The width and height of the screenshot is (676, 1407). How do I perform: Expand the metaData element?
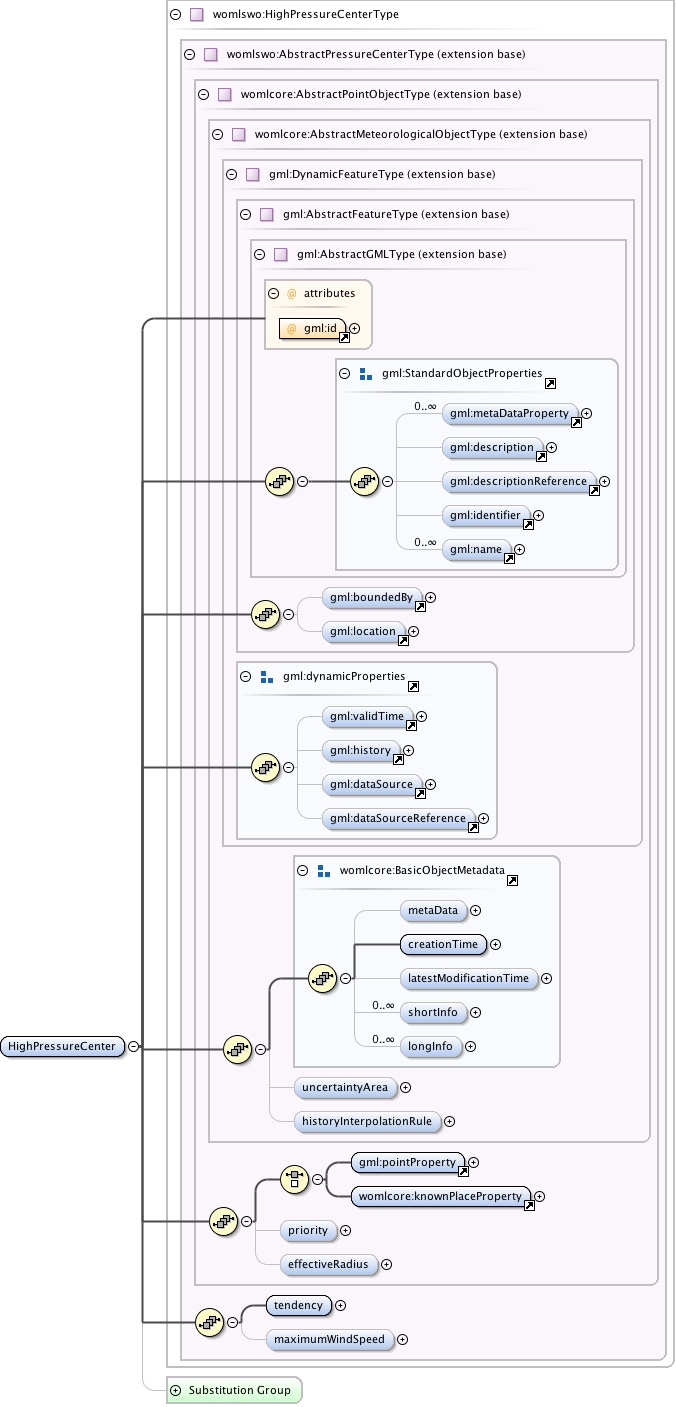[x=475, y=911]
